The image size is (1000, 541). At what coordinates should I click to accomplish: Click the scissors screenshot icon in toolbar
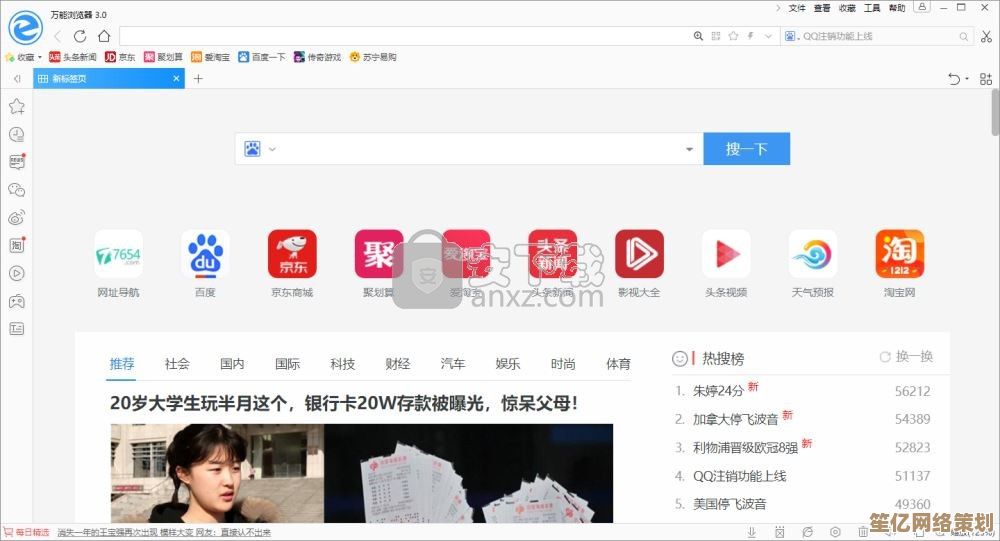(986, 36)
